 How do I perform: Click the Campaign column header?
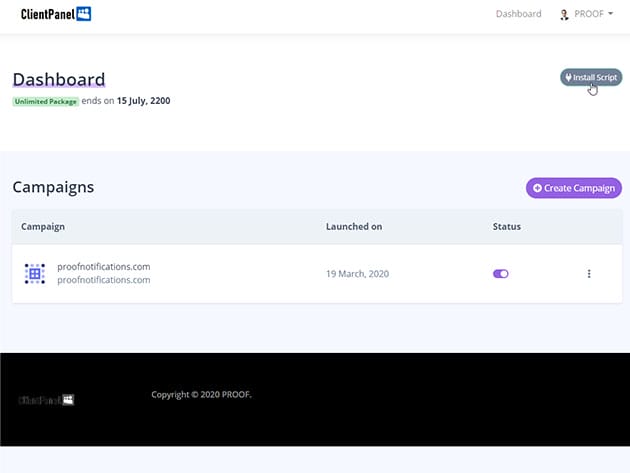(43, 227)
